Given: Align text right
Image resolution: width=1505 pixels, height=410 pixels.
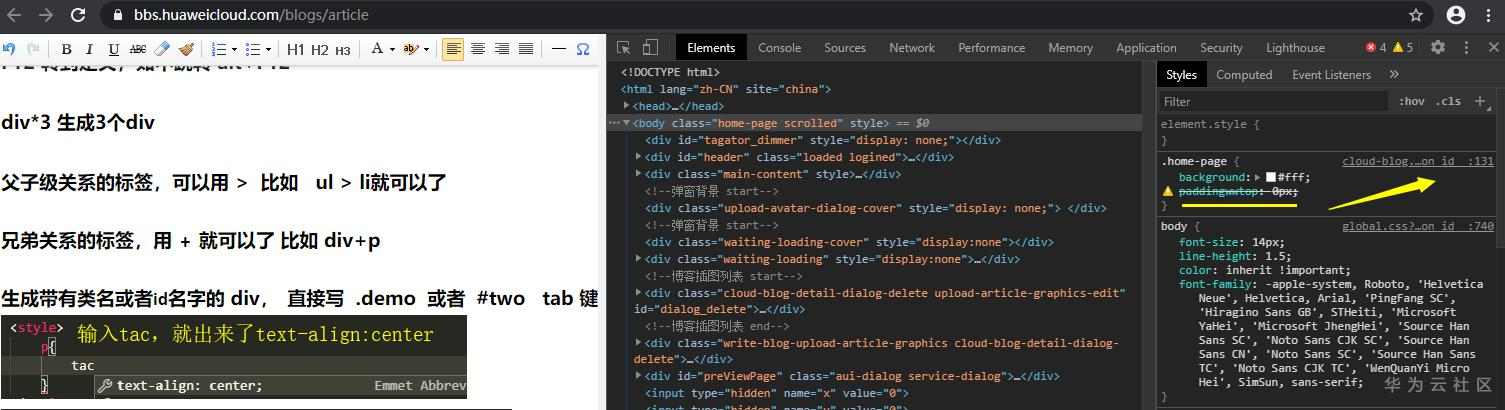Looking at the screenshot, I should click(502, 49).
